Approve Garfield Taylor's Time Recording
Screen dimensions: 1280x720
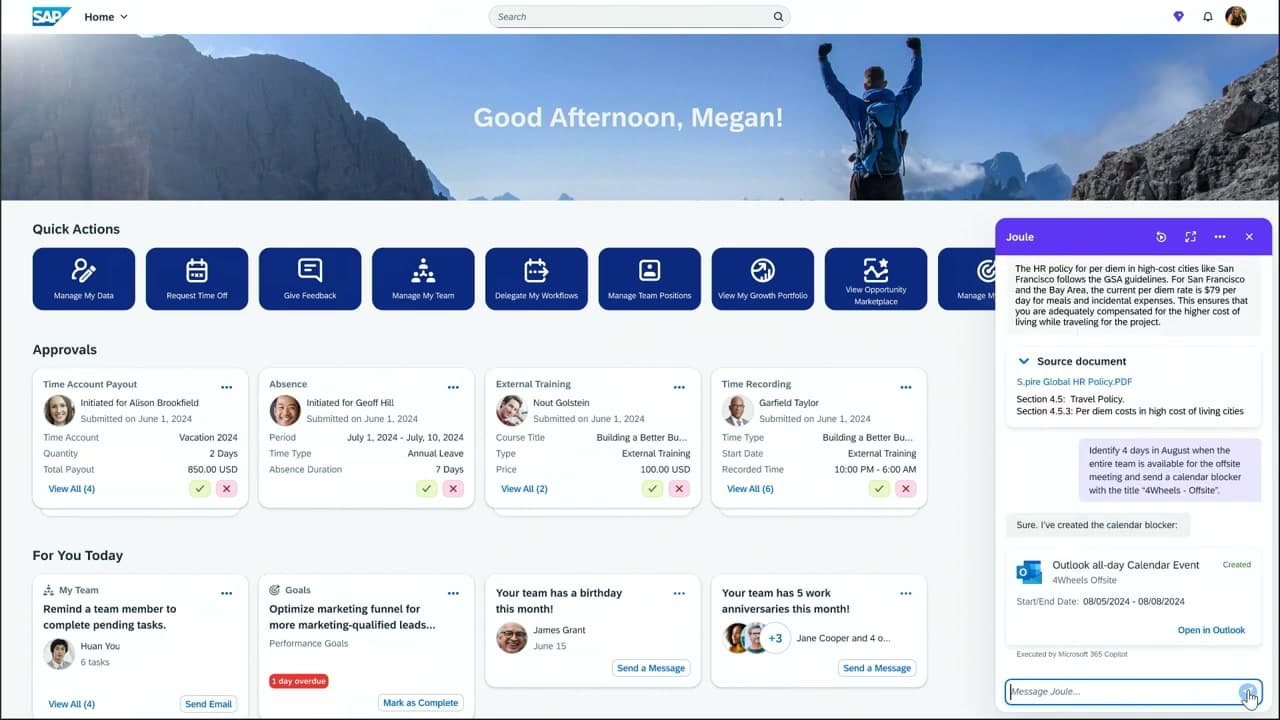879,489
